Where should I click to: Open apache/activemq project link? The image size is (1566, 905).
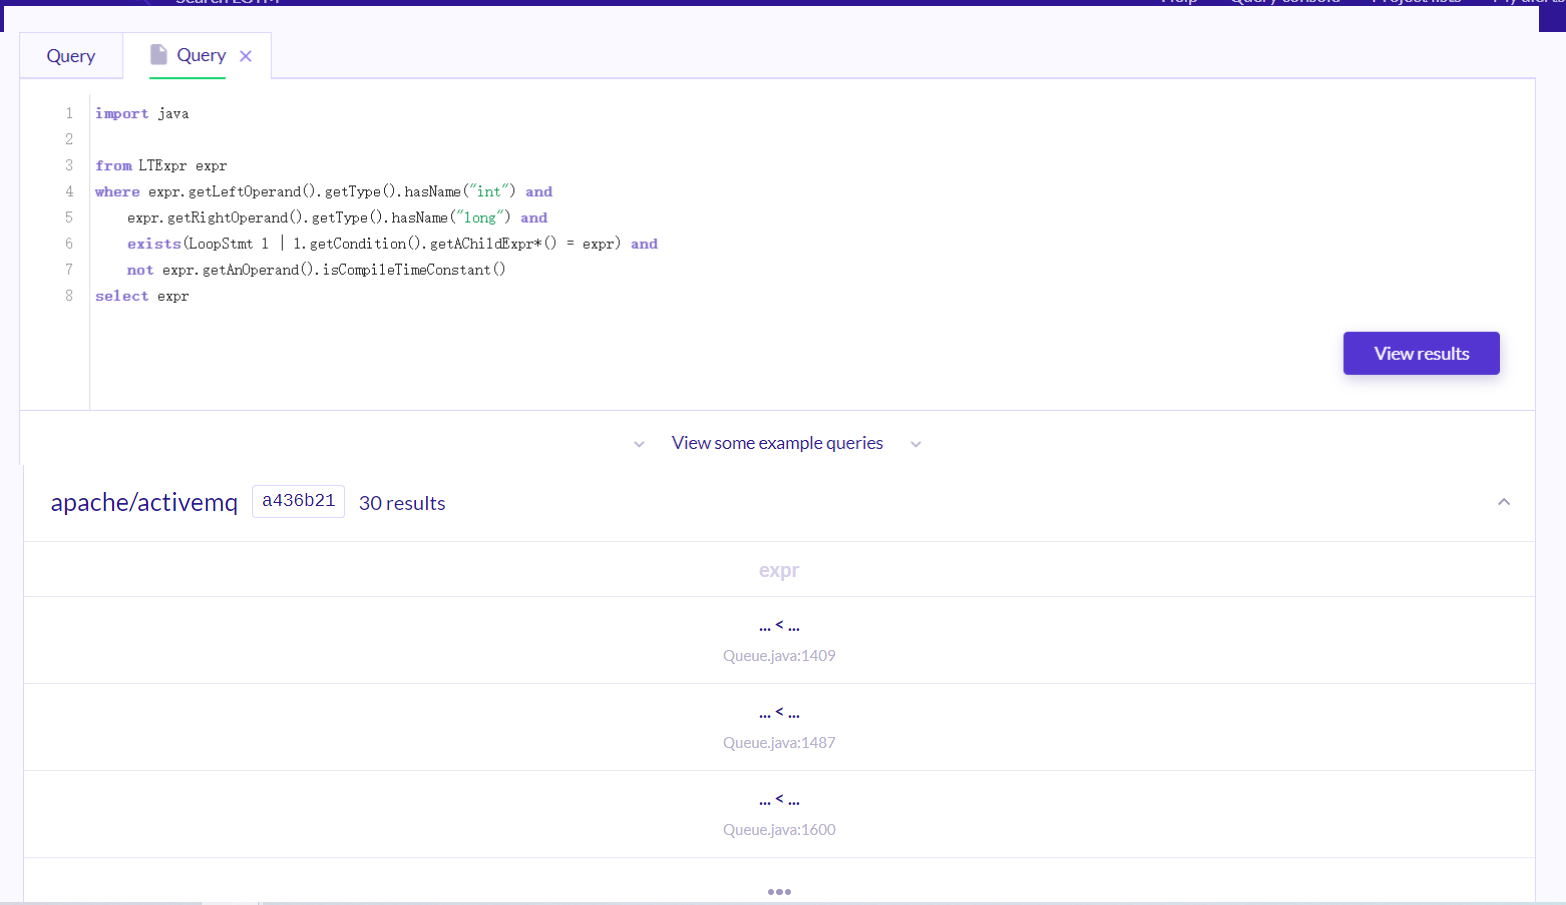pyautogui.click(x=144, y=502)
